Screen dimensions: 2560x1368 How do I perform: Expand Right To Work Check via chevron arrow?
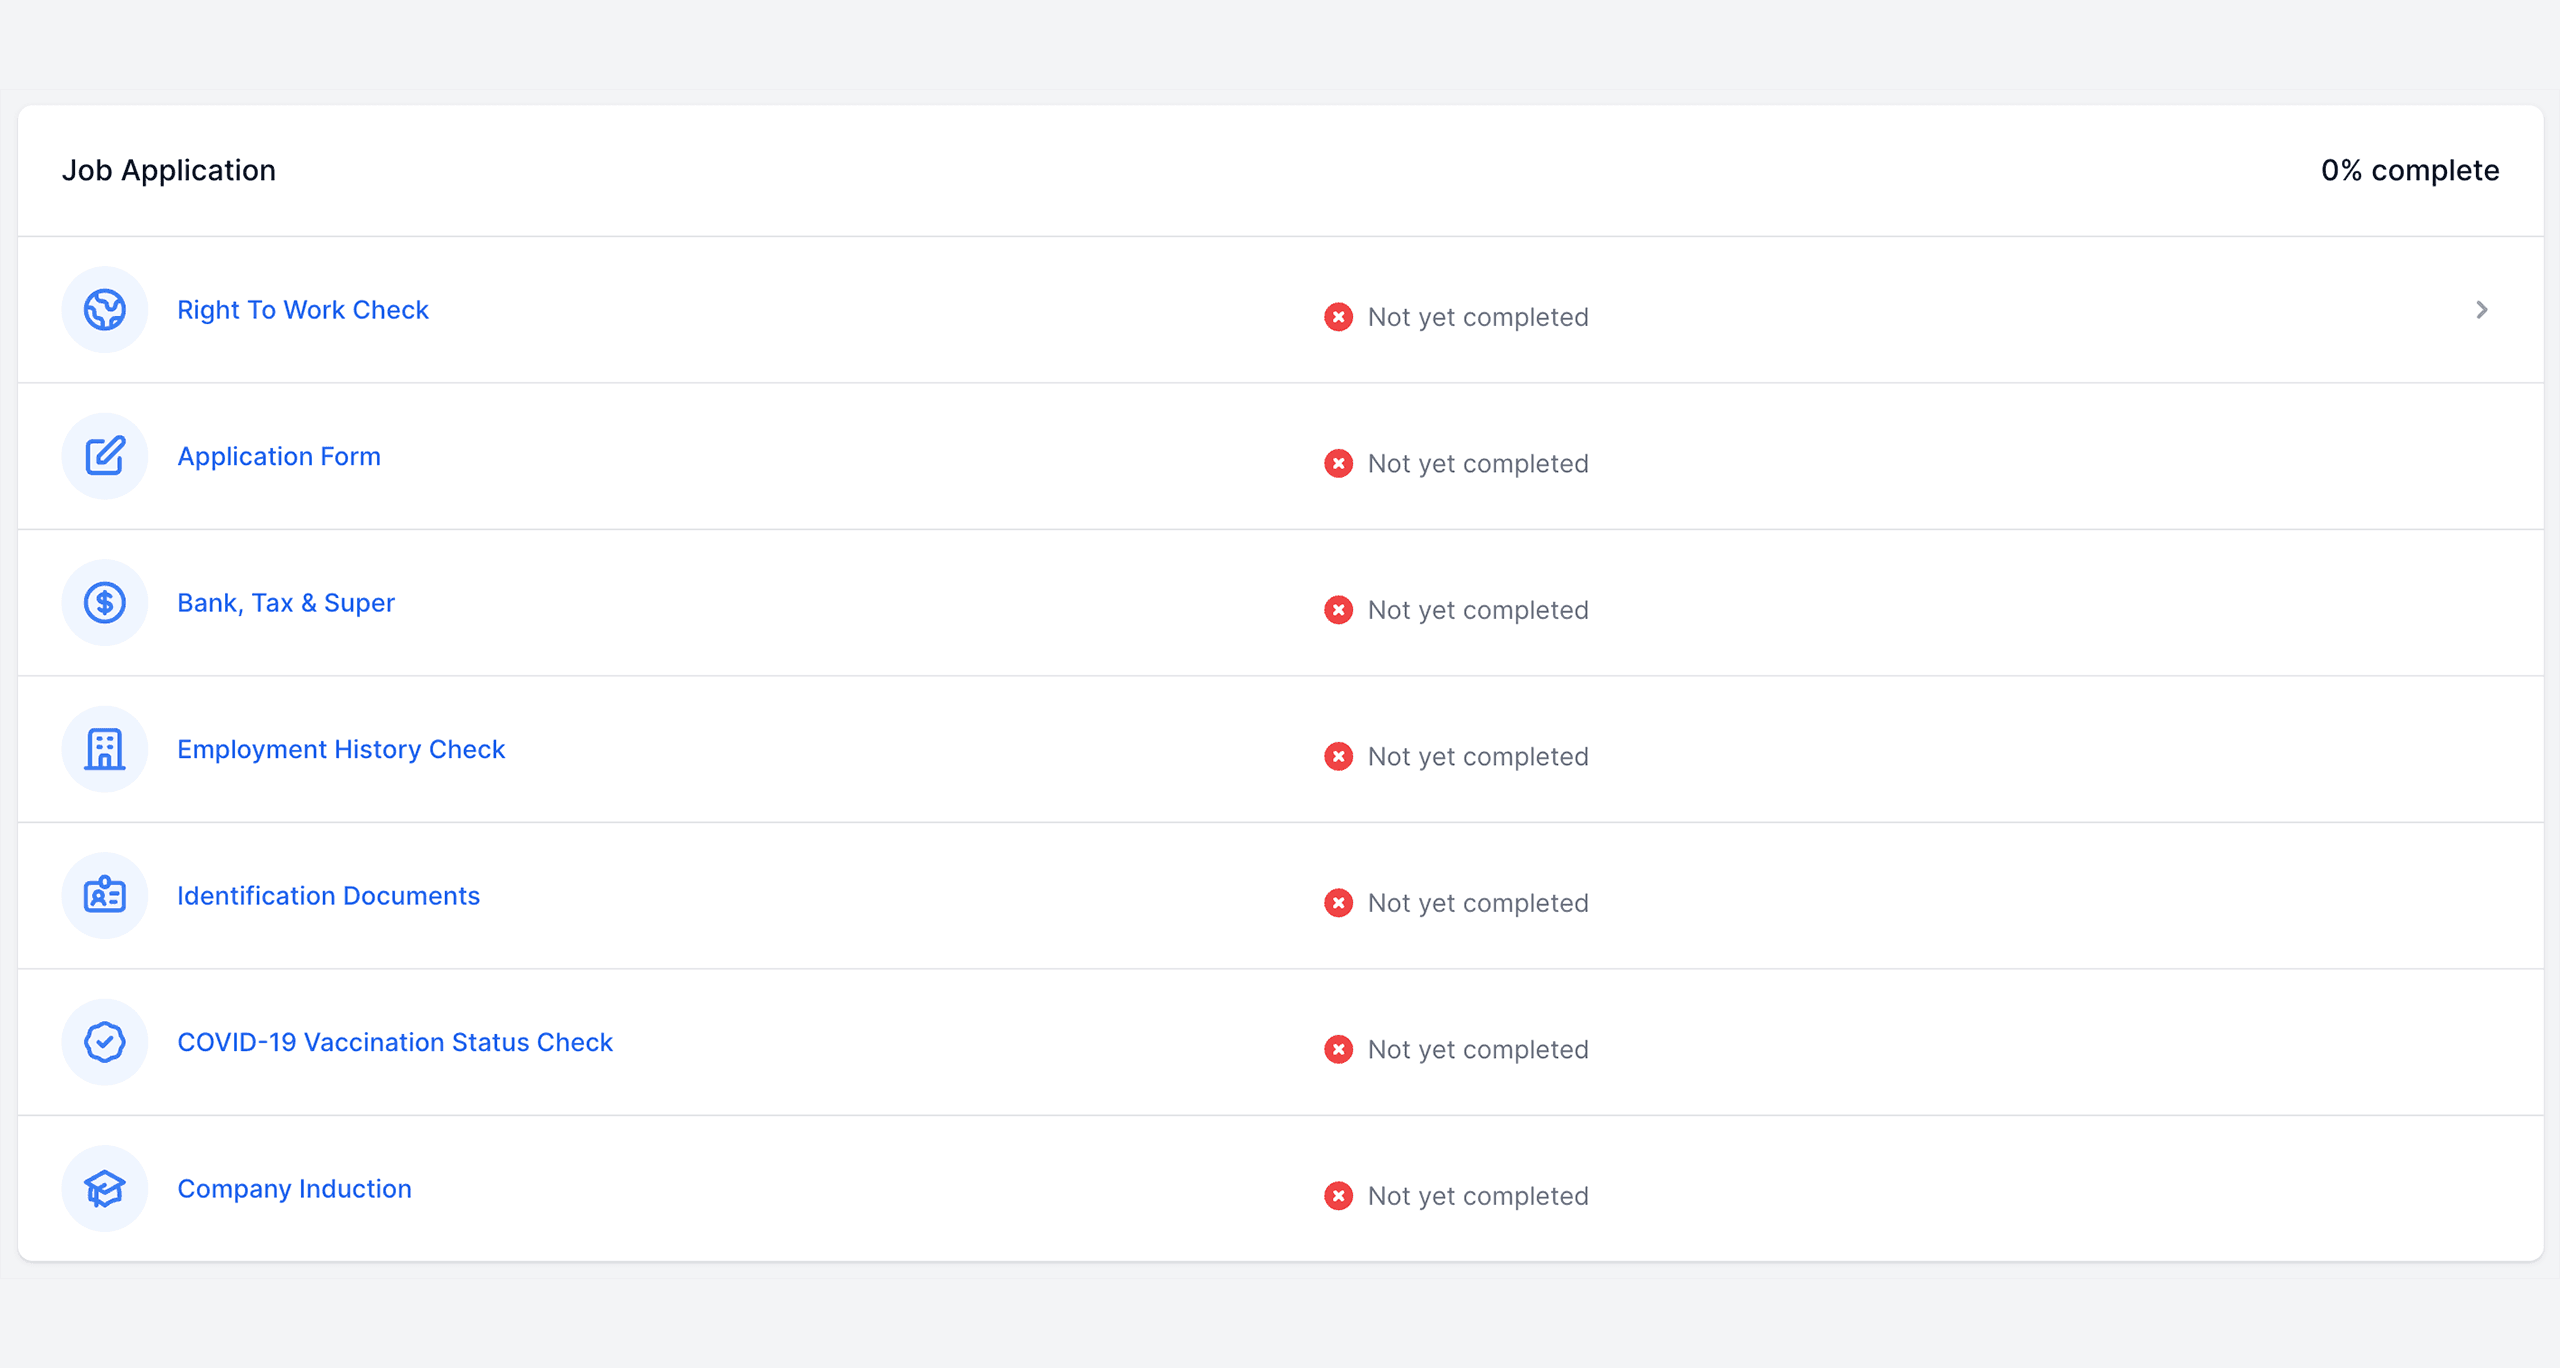tap(2481, 310)
